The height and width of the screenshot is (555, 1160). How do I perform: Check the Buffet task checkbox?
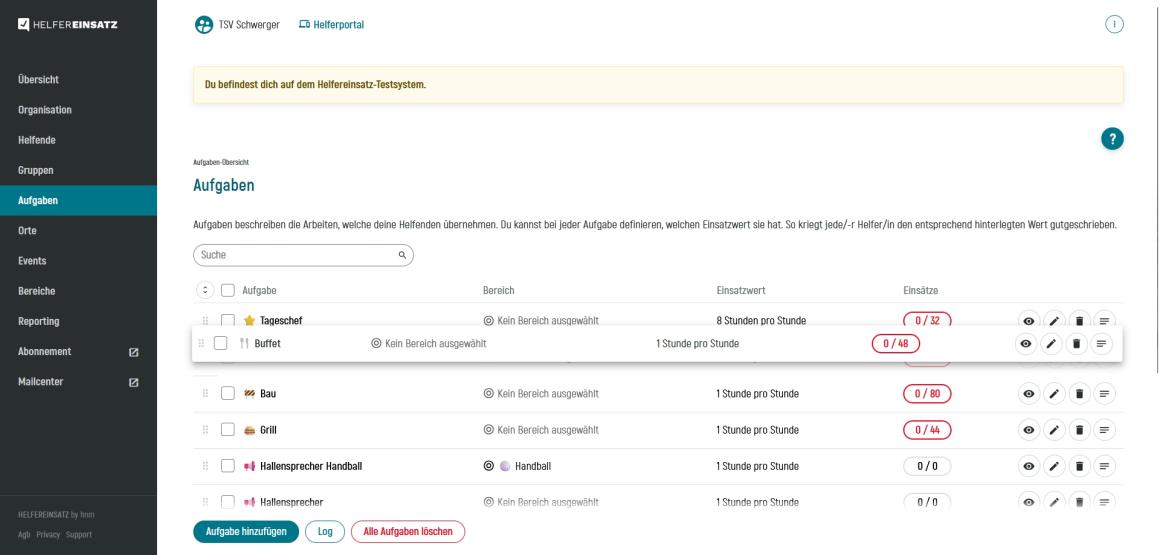pos(221,344)
